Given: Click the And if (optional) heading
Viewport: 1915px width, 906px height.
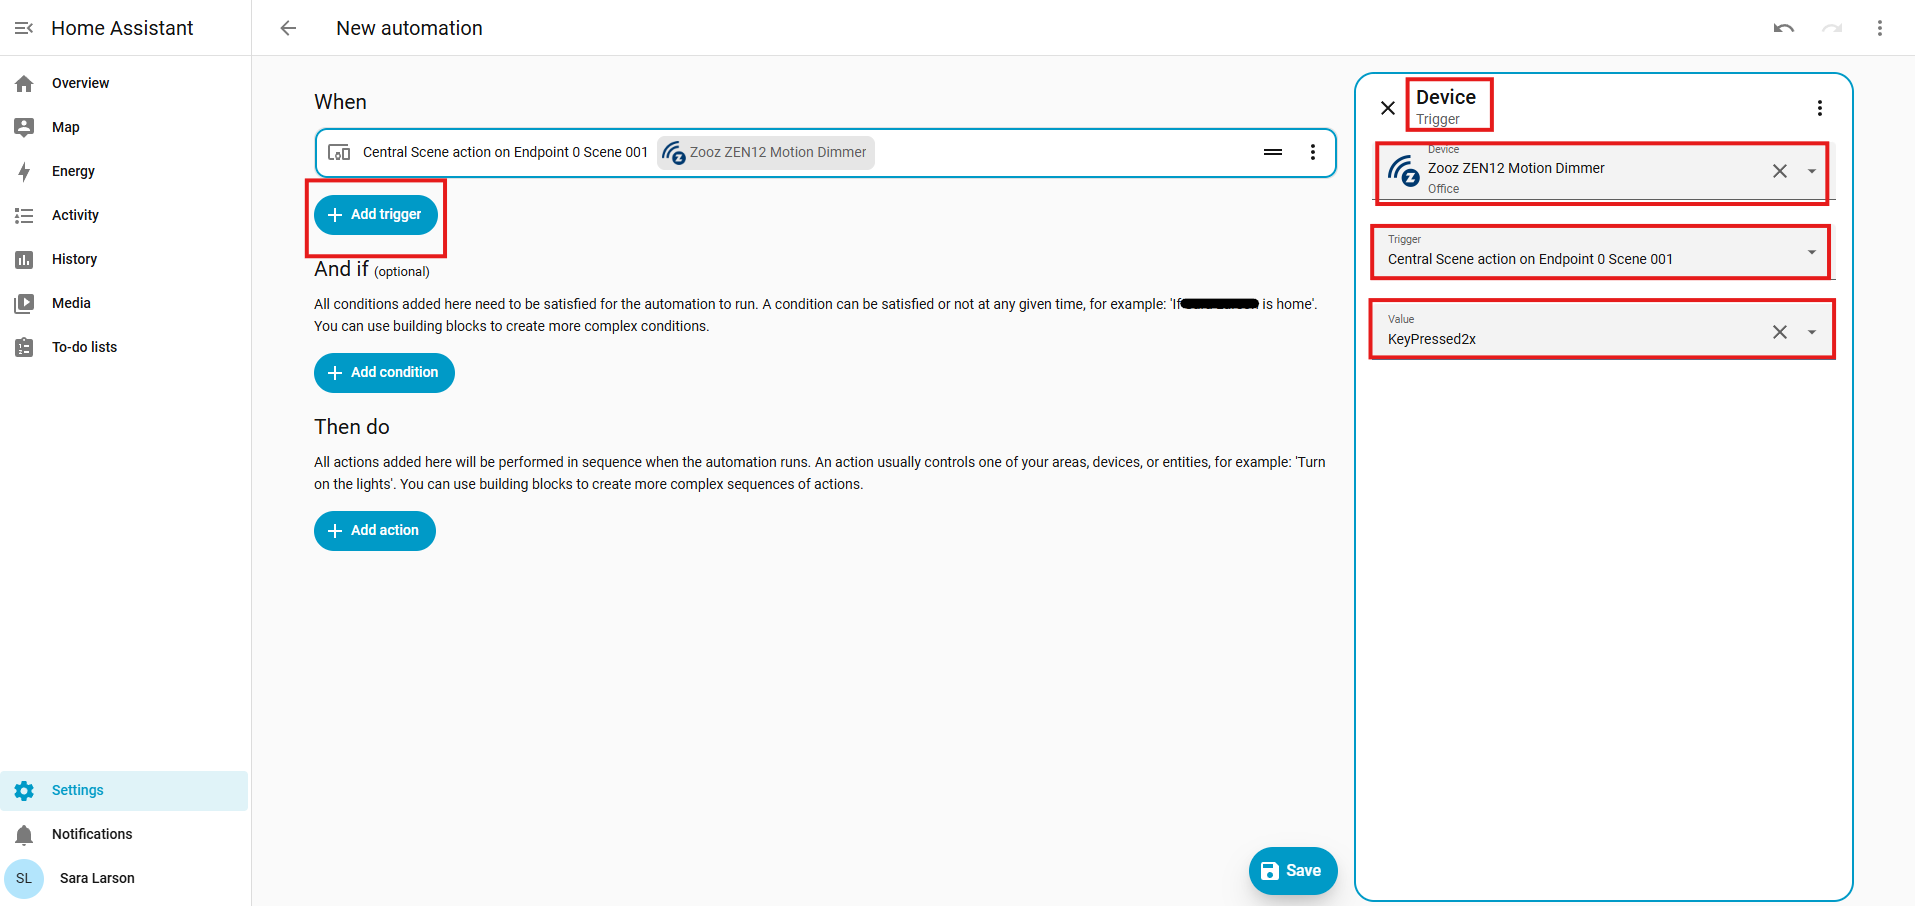Looking at the screenshot, I should pos(372,270).
